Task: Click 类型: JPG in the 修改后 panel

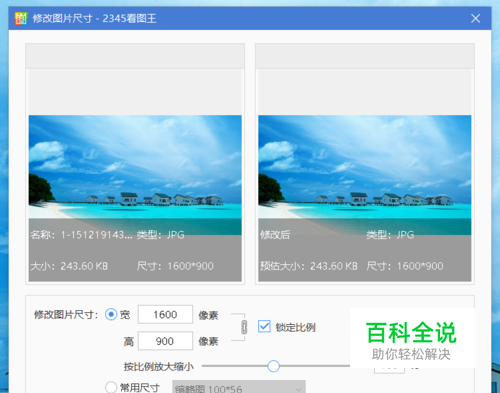Action: (390, 235)
